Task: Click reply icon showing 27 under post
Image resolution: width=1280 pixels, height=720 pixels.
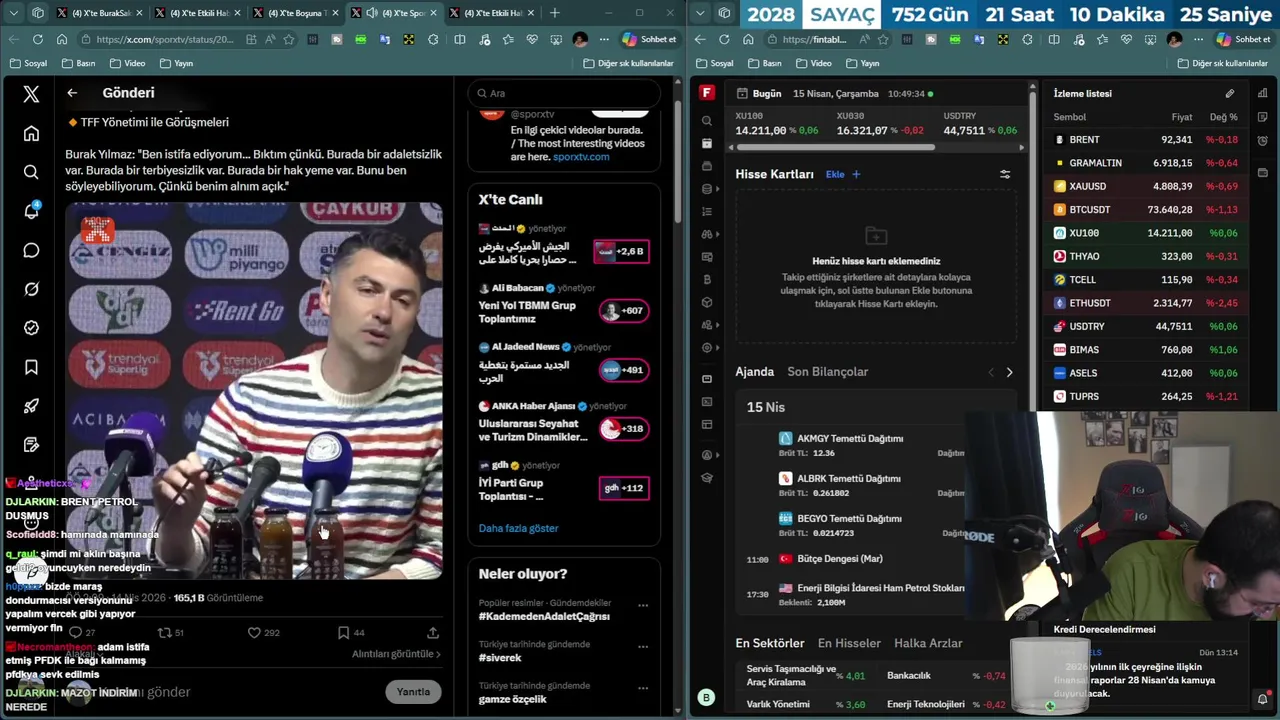Action: click(75, 633)
